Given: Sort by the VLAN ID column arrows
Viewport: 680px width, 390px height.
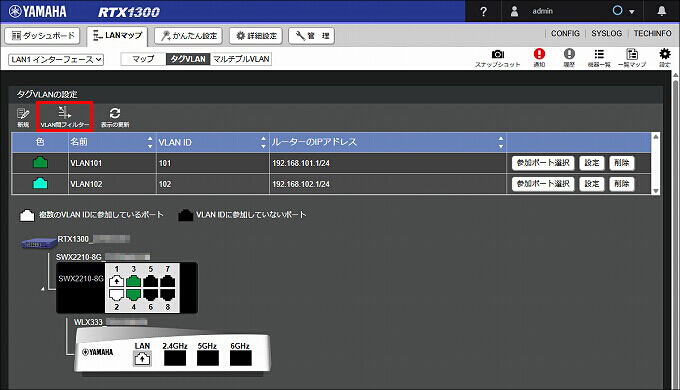Looking at the screenshot, I should click(x=263, y=142).
